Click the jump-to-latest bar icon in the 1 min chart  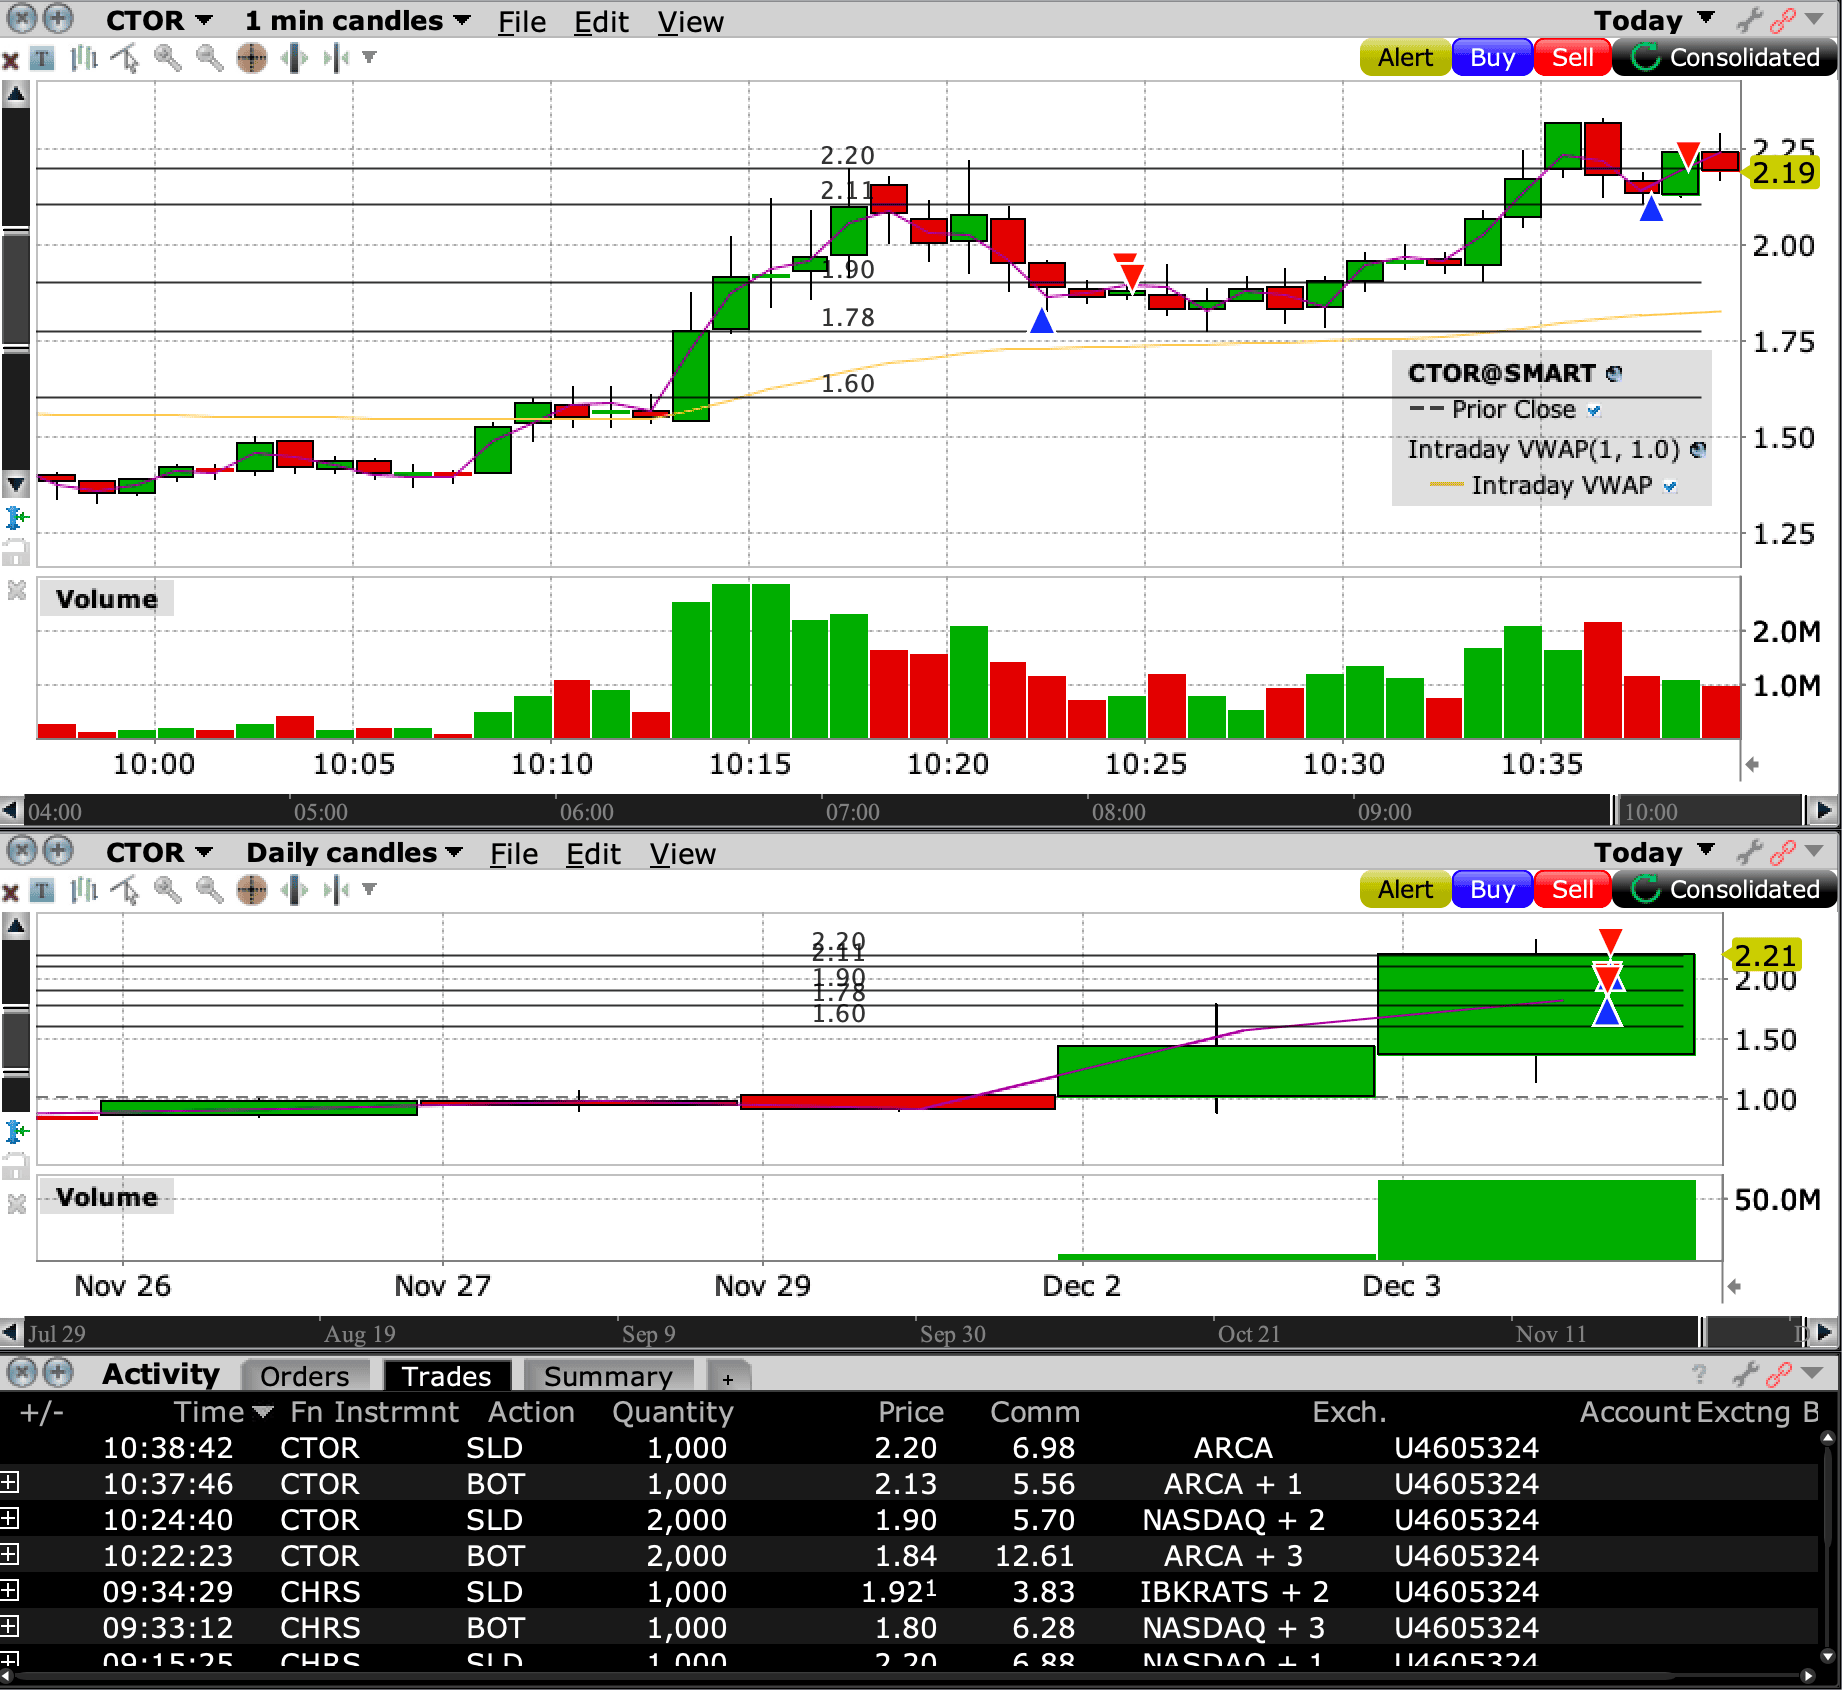point(336,59)
